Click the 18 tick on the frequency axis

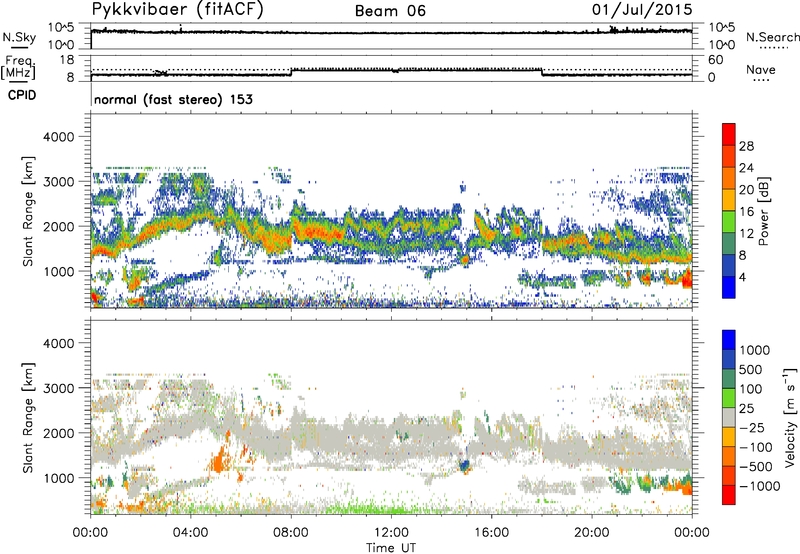coord(66,60)
